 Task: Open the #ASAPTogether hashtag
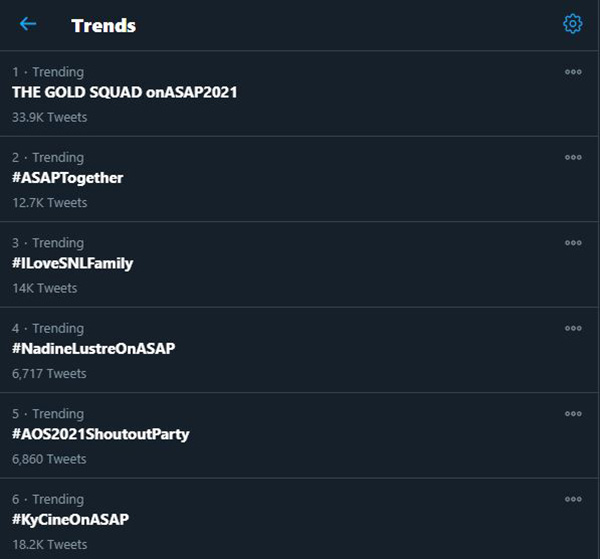67,178
